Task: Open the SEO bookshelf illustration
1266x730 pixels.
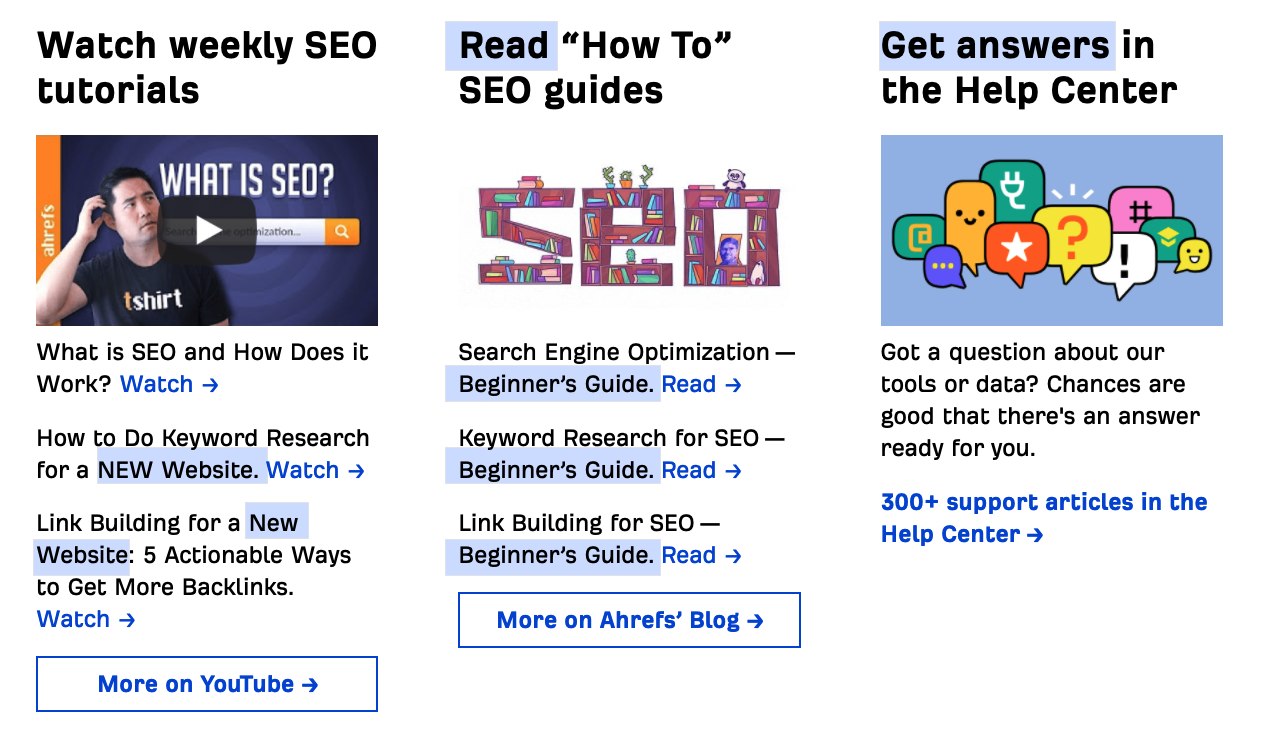Action: tap(628, 230)
